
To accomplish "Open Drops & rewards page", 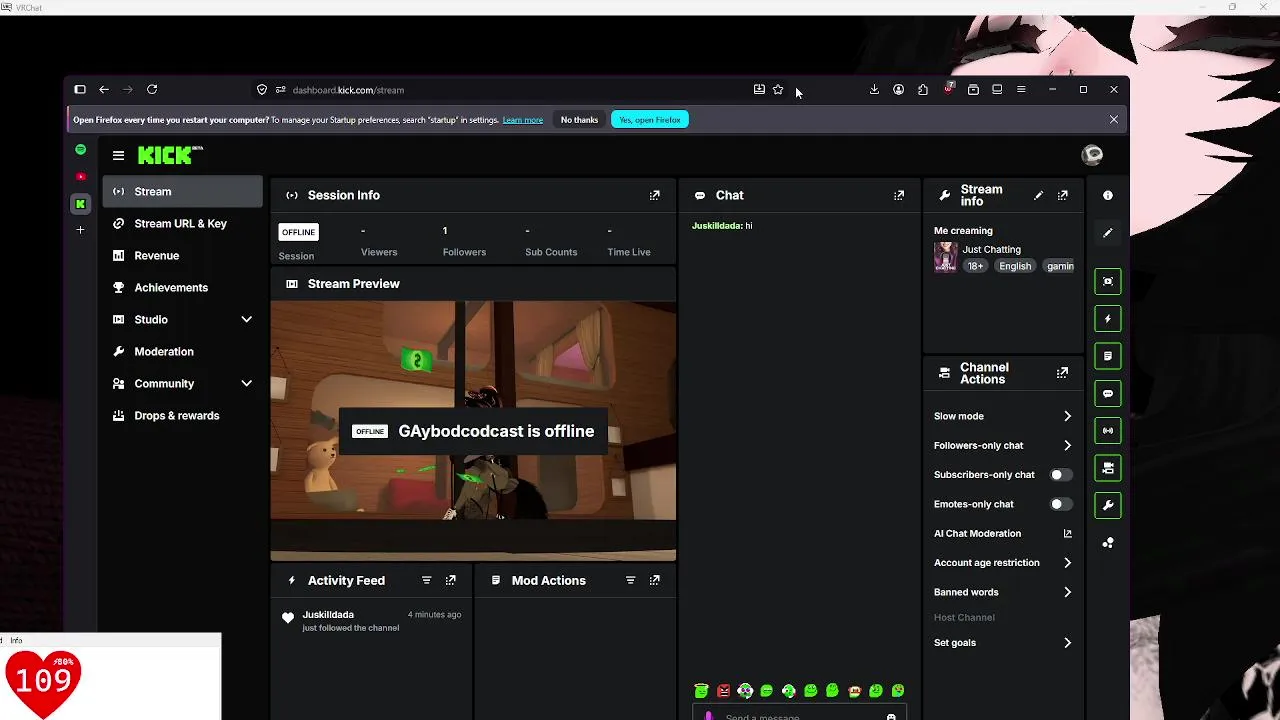I will click(x=182, y=416).
